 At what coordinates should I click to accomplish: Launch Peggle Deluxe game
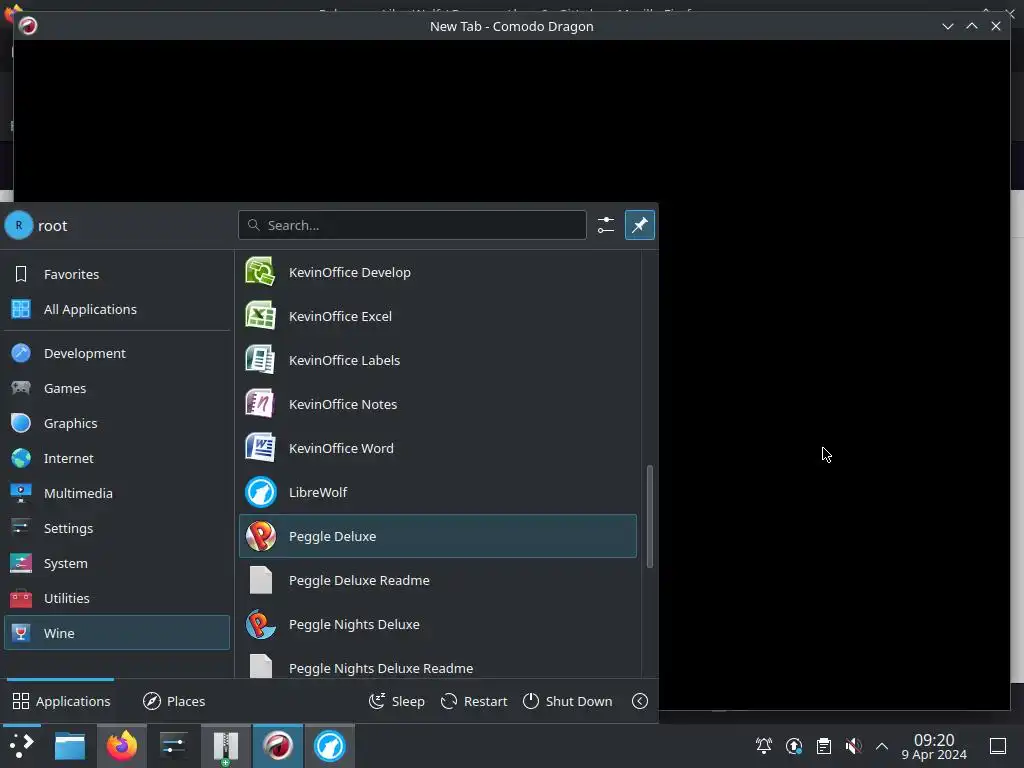(x=438, y=536)
